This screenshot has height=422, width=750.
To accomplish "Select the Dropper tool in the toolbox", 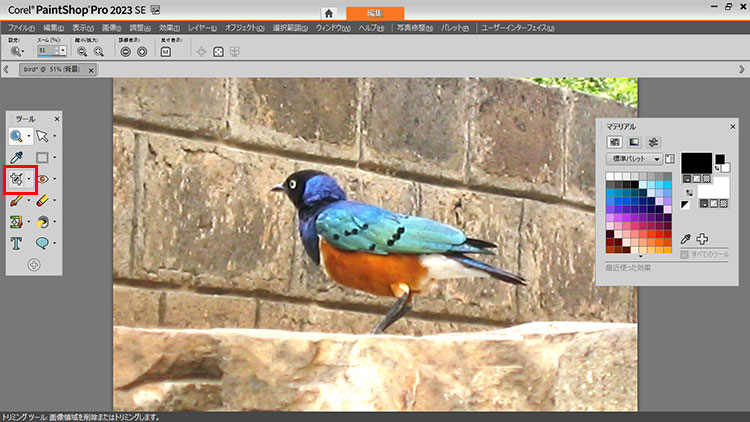I will (17, 157).
